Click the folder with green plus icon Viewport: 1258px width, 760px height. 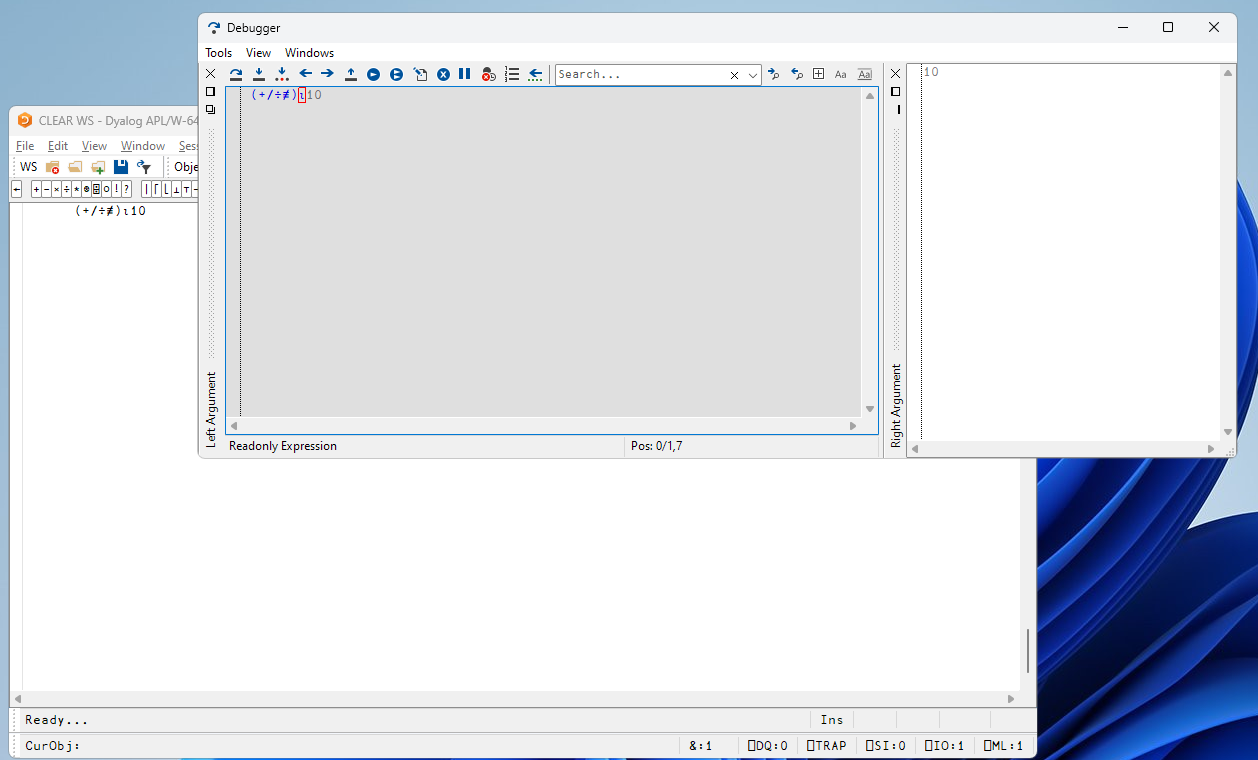(98, 167)
